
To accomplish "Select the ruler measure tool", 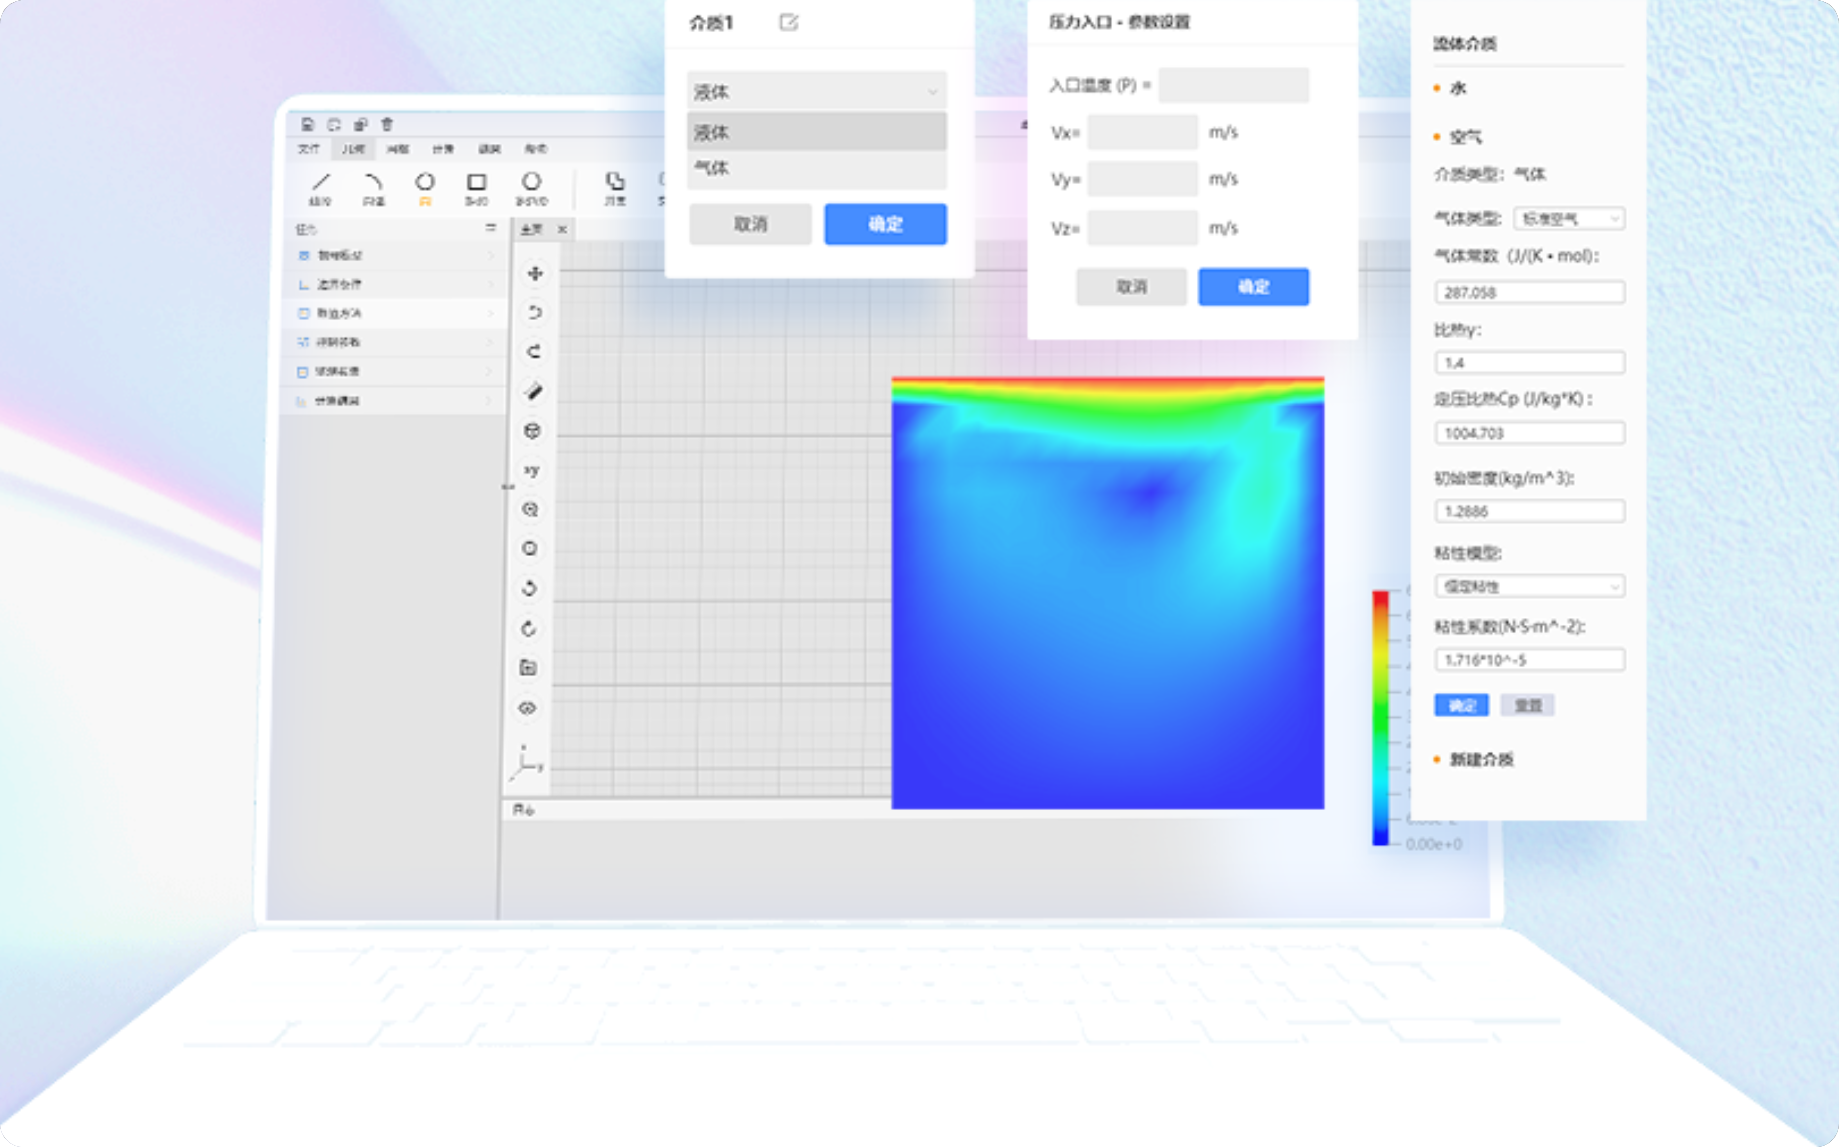I will (534, 391).
